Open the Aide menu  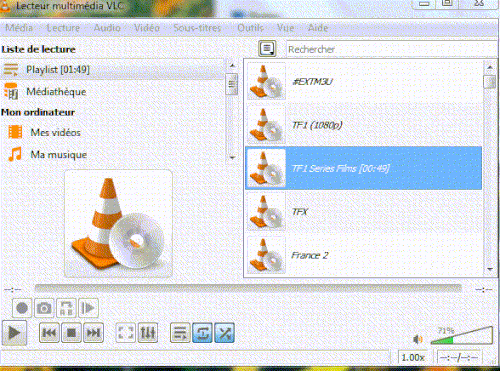318,28
